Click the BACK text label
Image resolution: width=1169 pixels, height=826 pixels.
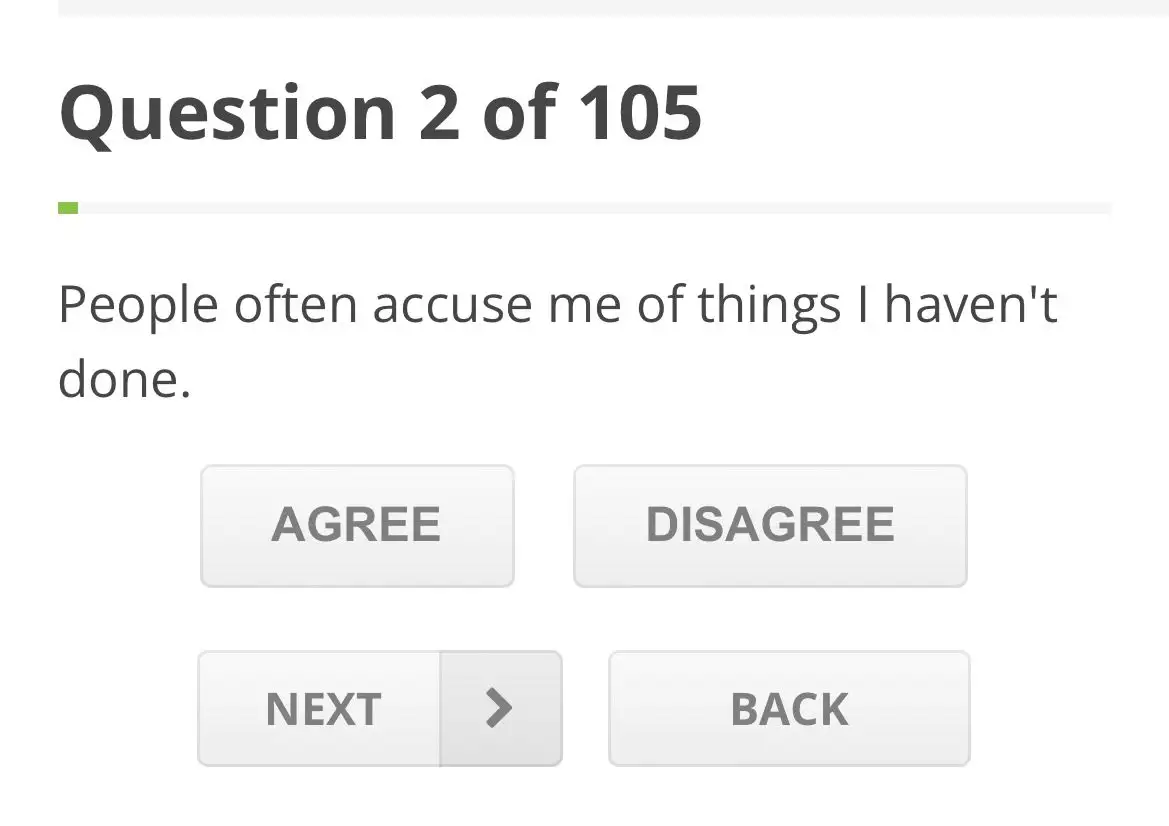[788, 708]
